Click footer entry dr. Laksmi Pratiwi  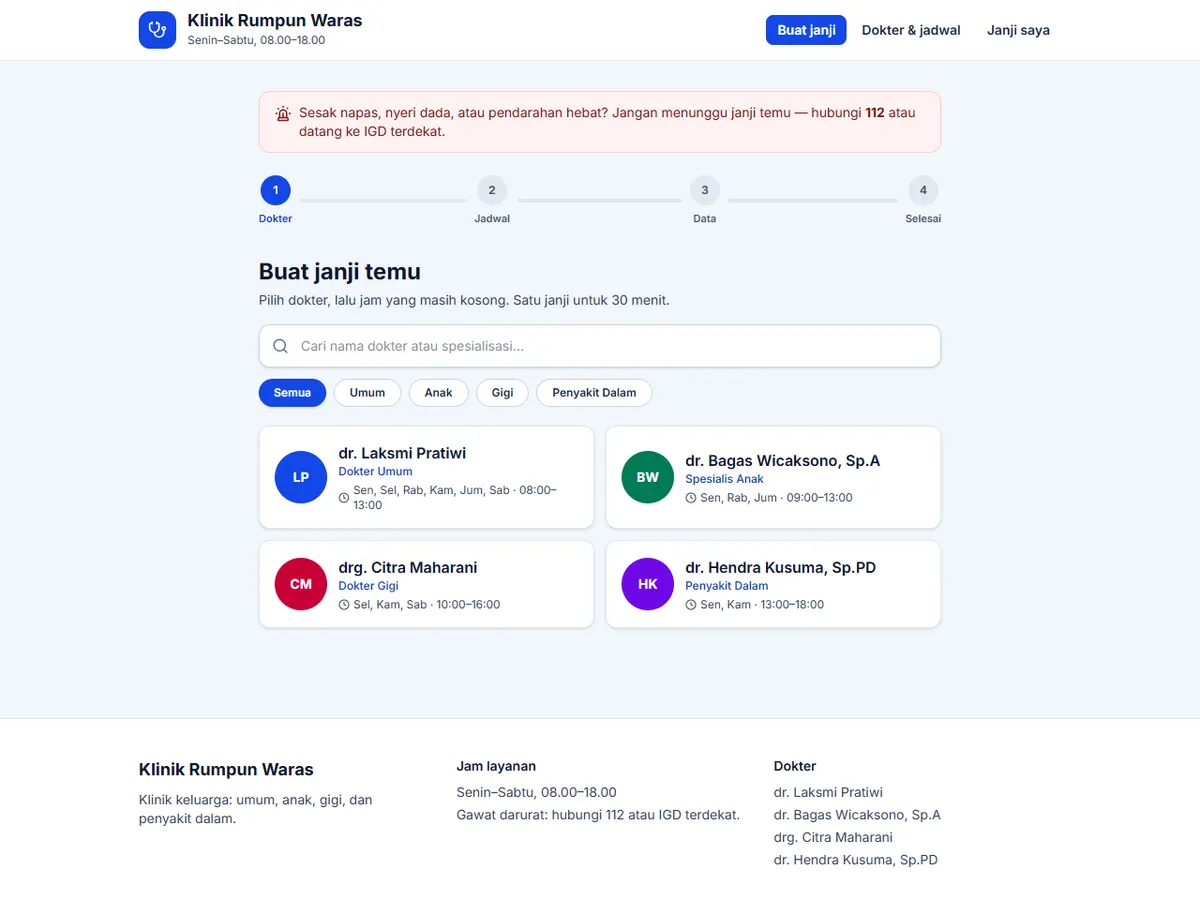pos(828,792)
